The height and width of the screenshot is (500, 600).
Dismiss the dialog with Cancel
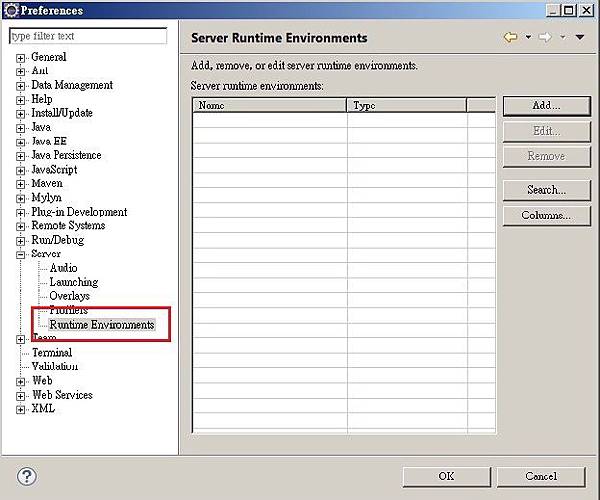[541, 477]
